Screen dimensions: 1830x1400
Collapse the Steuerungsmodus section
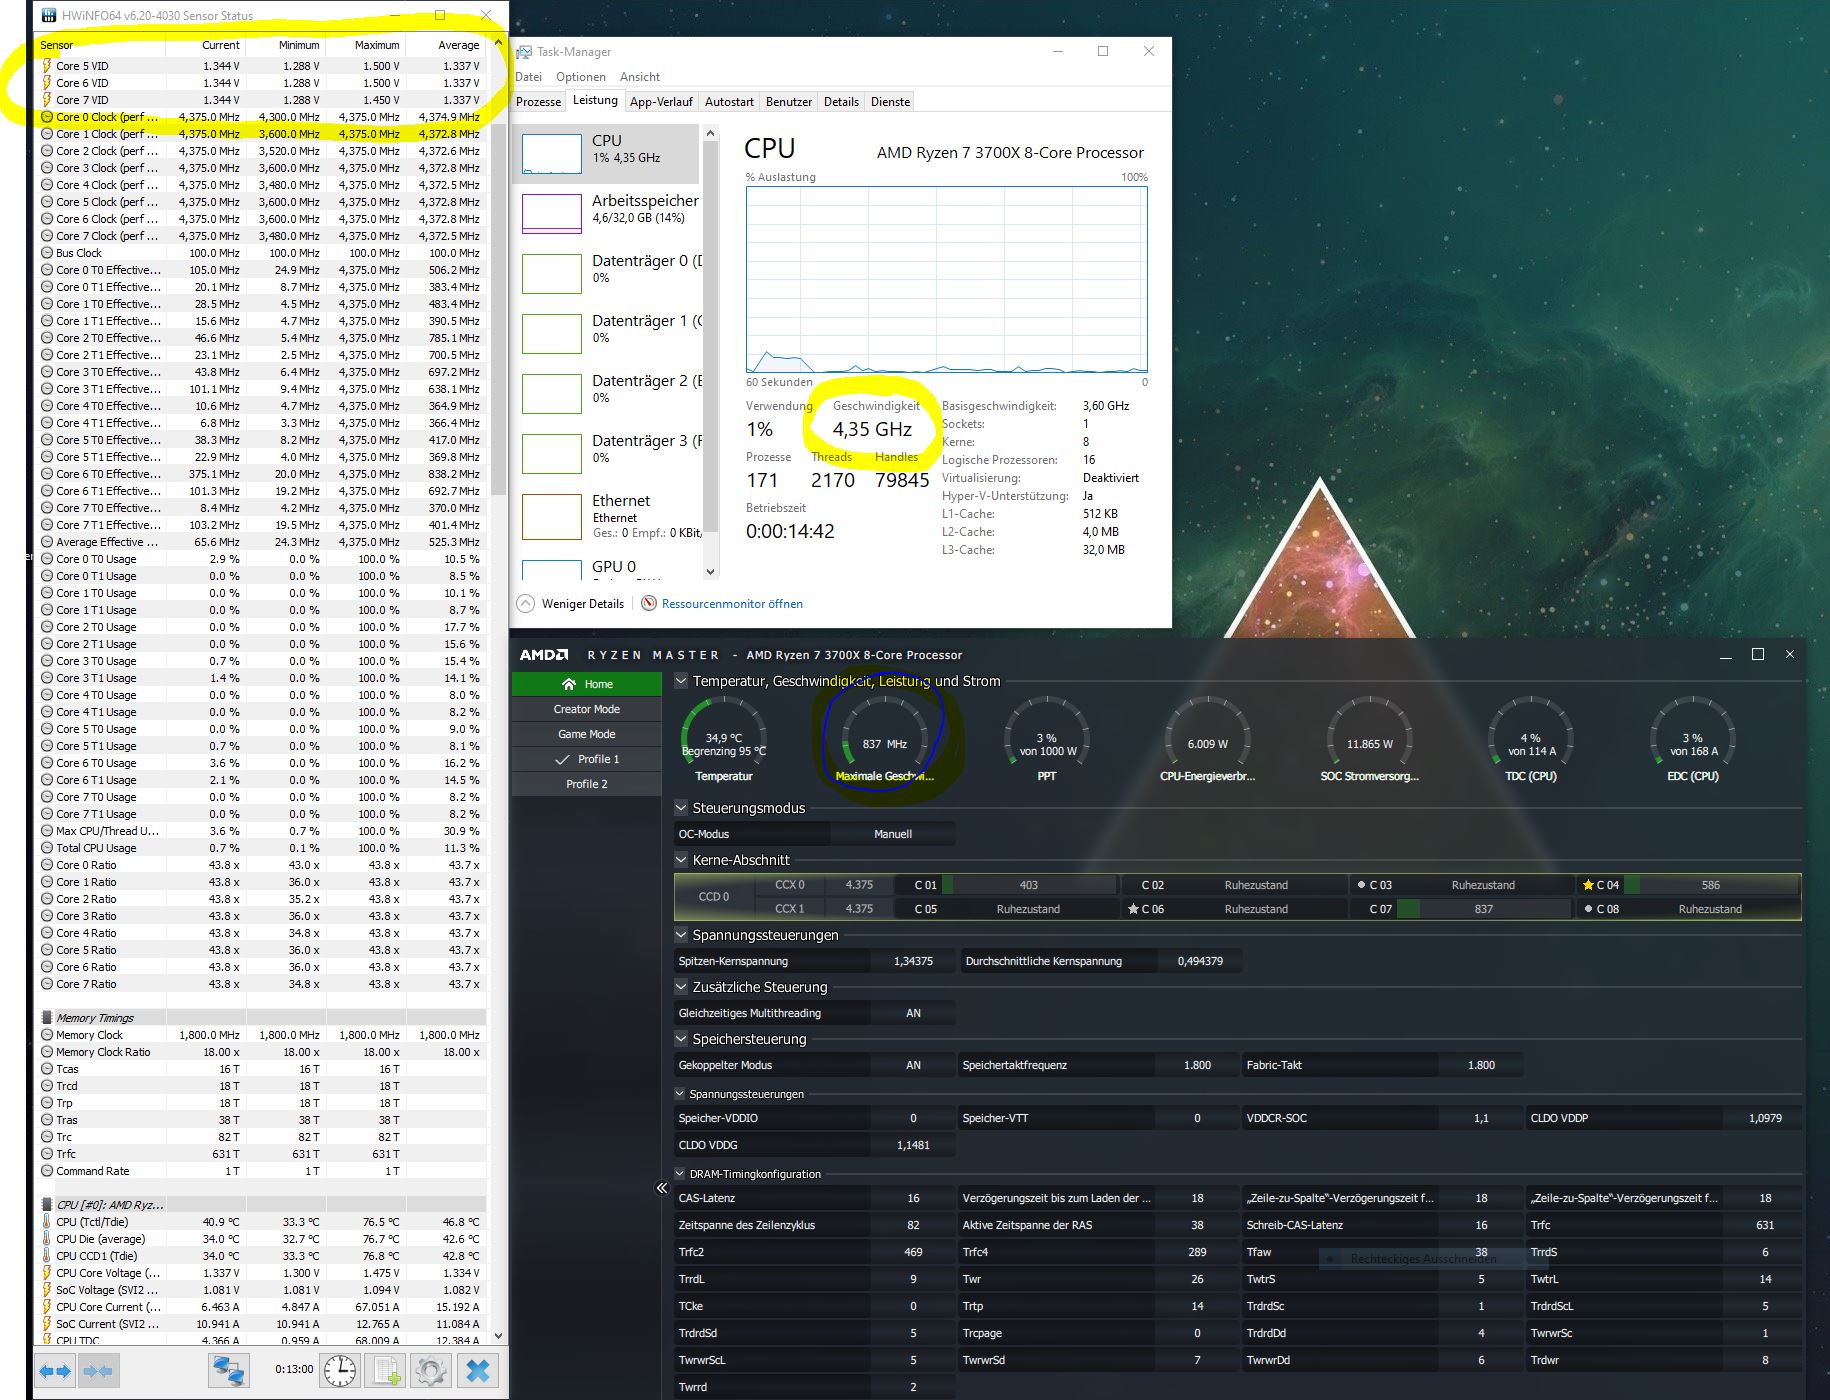[x=681, y=808]
